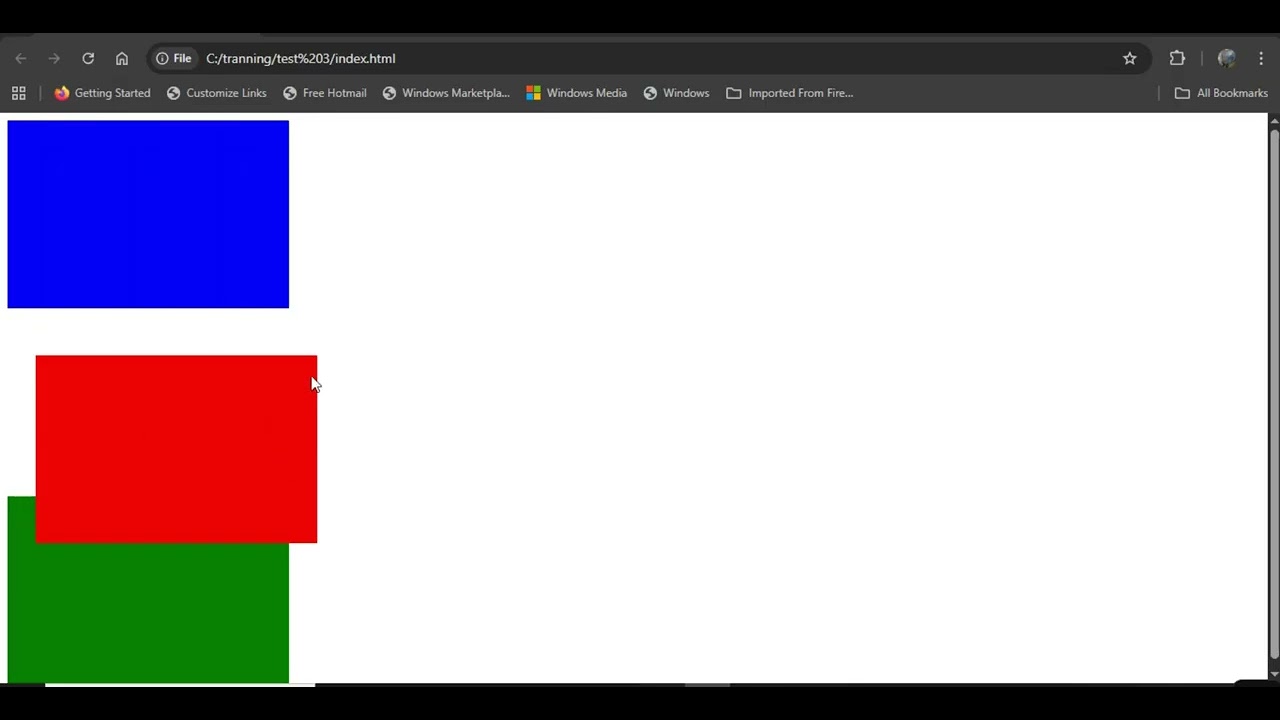
Task: Reload the current page
Action: click(x=88, y=58)
